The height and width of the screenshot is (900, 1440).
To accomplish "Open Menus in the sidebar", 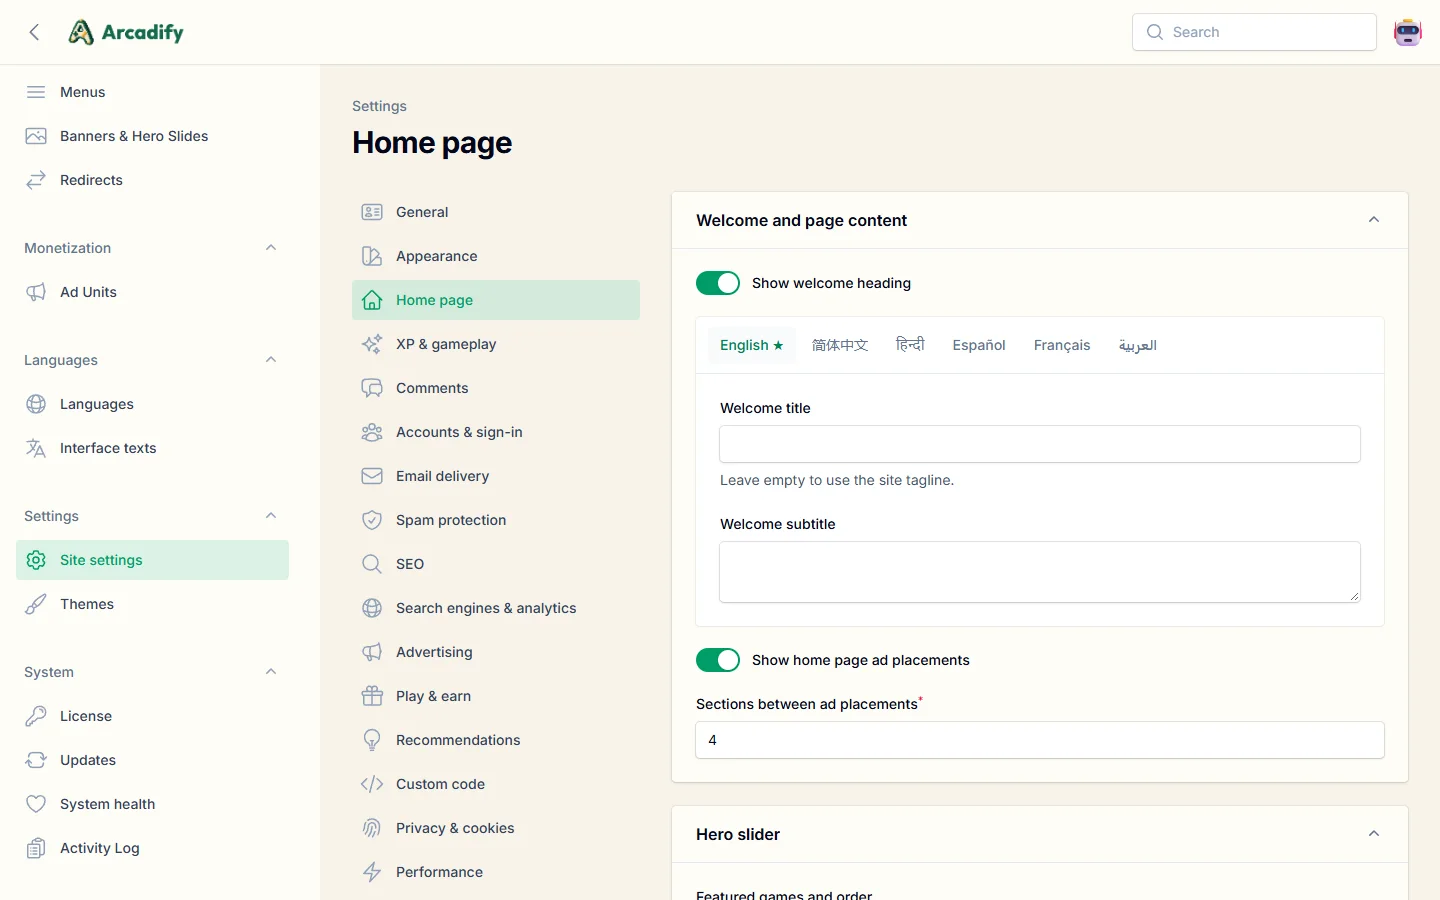I will [152, 92].
